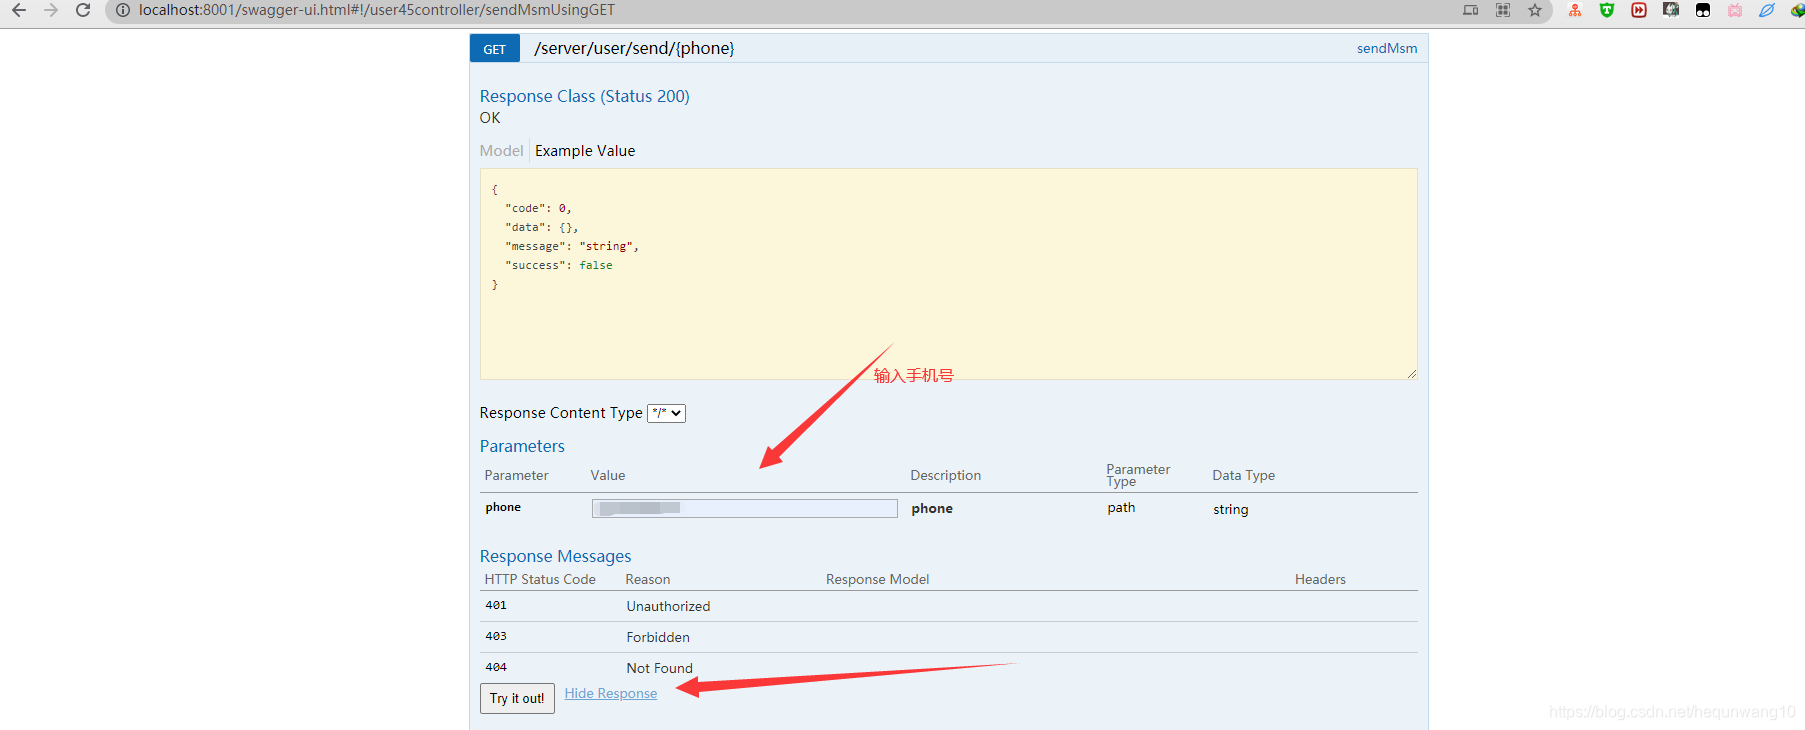The image size is (1805, 730).
Task: Open Response Content Type dropdown
Action: [x=666, y=413]
